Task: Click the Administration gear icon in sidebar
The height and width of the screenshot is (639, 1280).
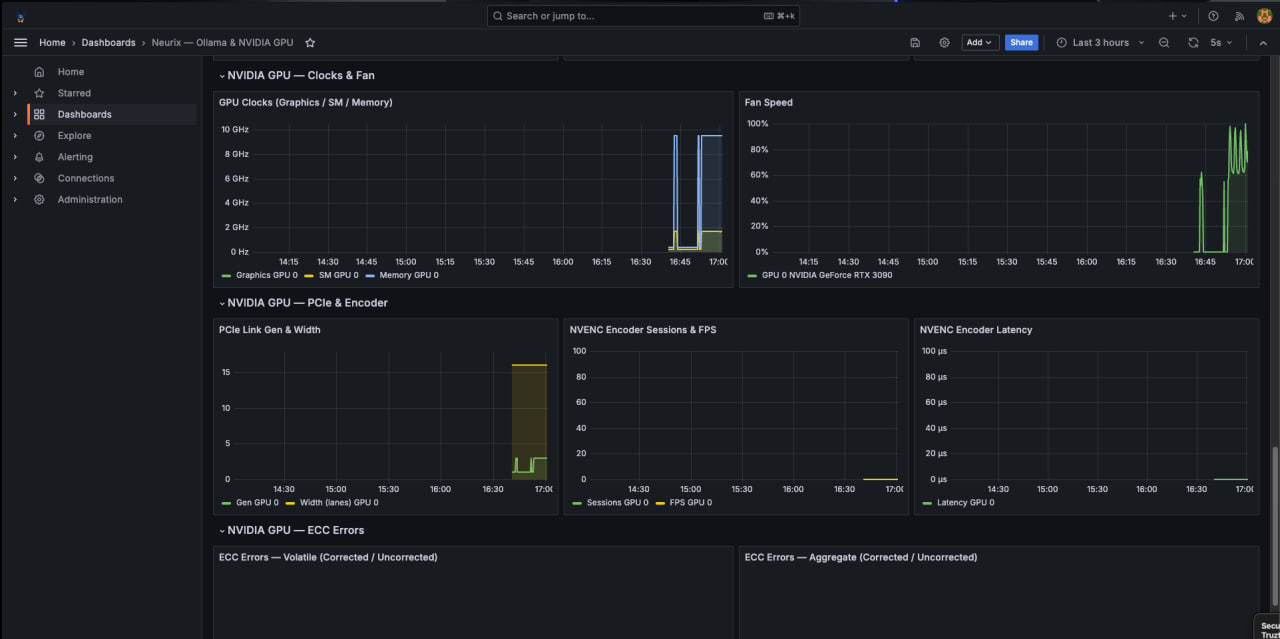Action: click(x=39, y=200)
